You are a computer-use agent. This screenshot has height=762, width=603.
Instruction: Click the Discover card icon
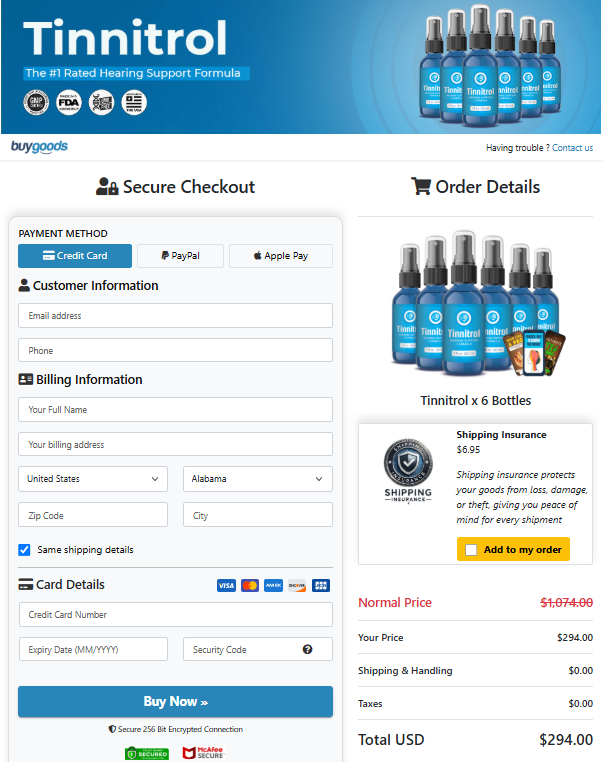(x=297, y=586)
